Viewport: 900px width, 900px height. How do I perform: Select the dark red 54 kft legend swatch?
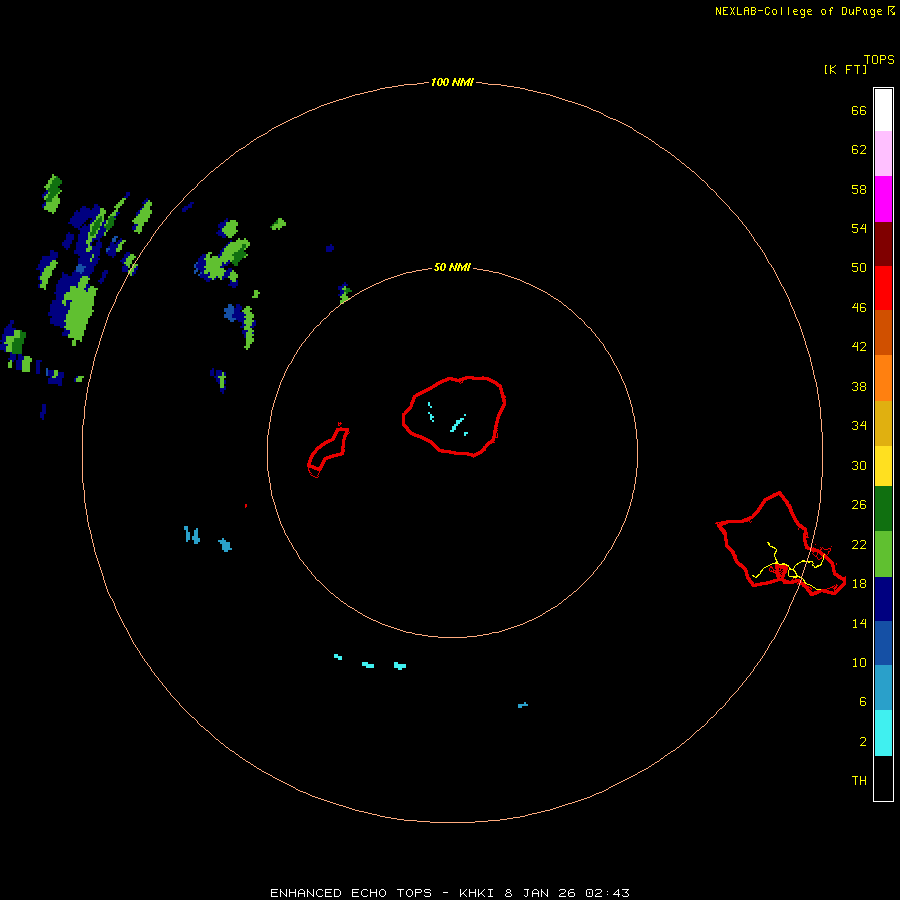(x=883, y=244)
